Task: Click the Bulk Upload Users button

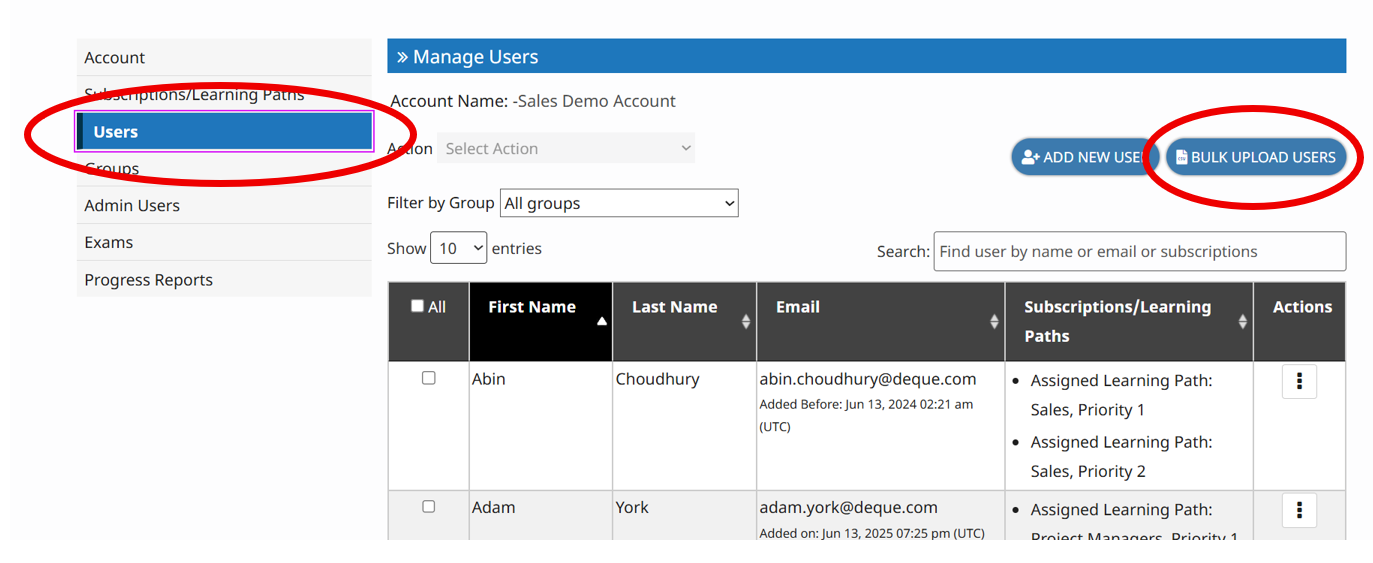Action: click(1256, 157)
